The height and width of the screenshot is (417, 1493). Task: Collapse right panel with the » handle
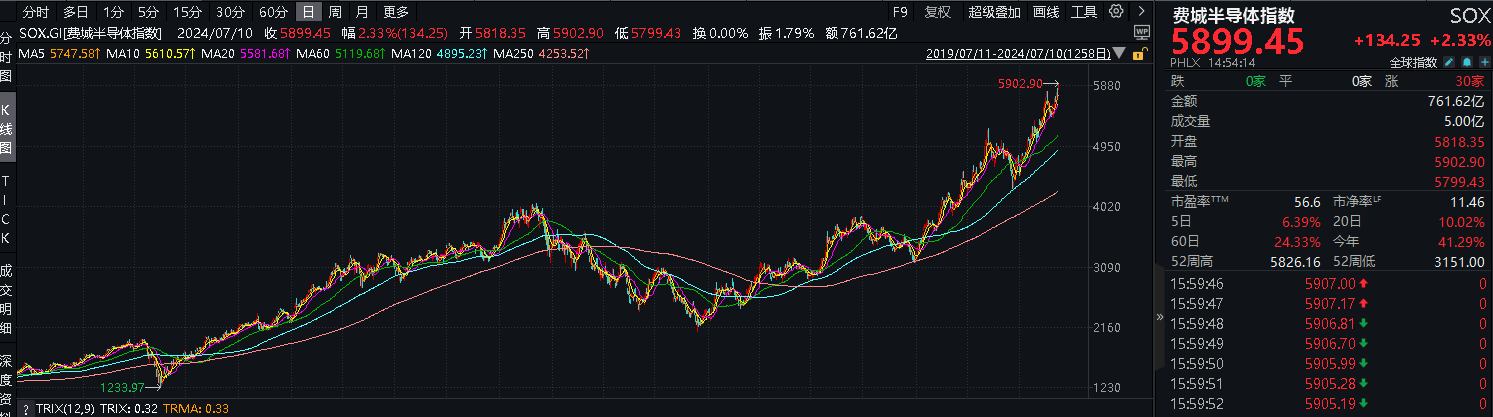tap(1160, 318)
